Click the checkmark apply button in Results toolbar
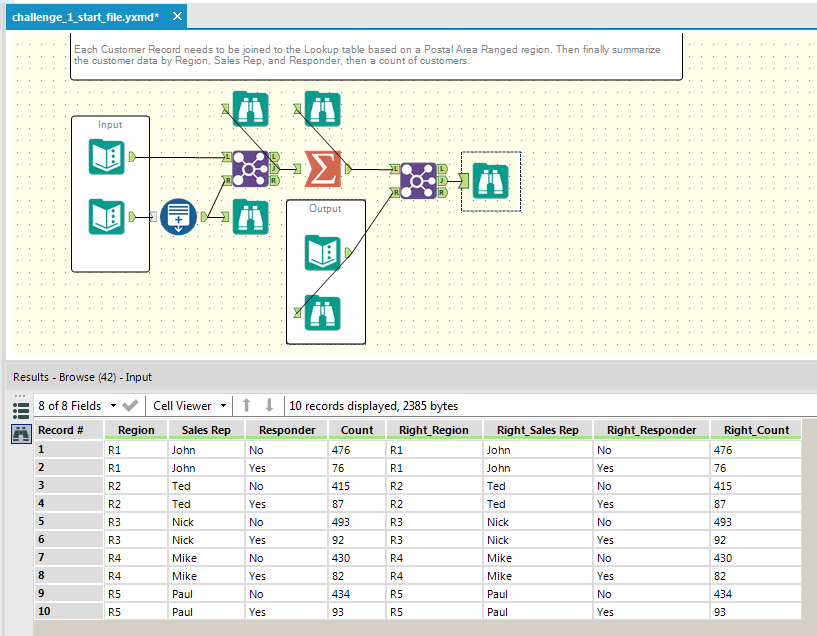This screenshot has width=817, height=636. [x=130, y=406]
